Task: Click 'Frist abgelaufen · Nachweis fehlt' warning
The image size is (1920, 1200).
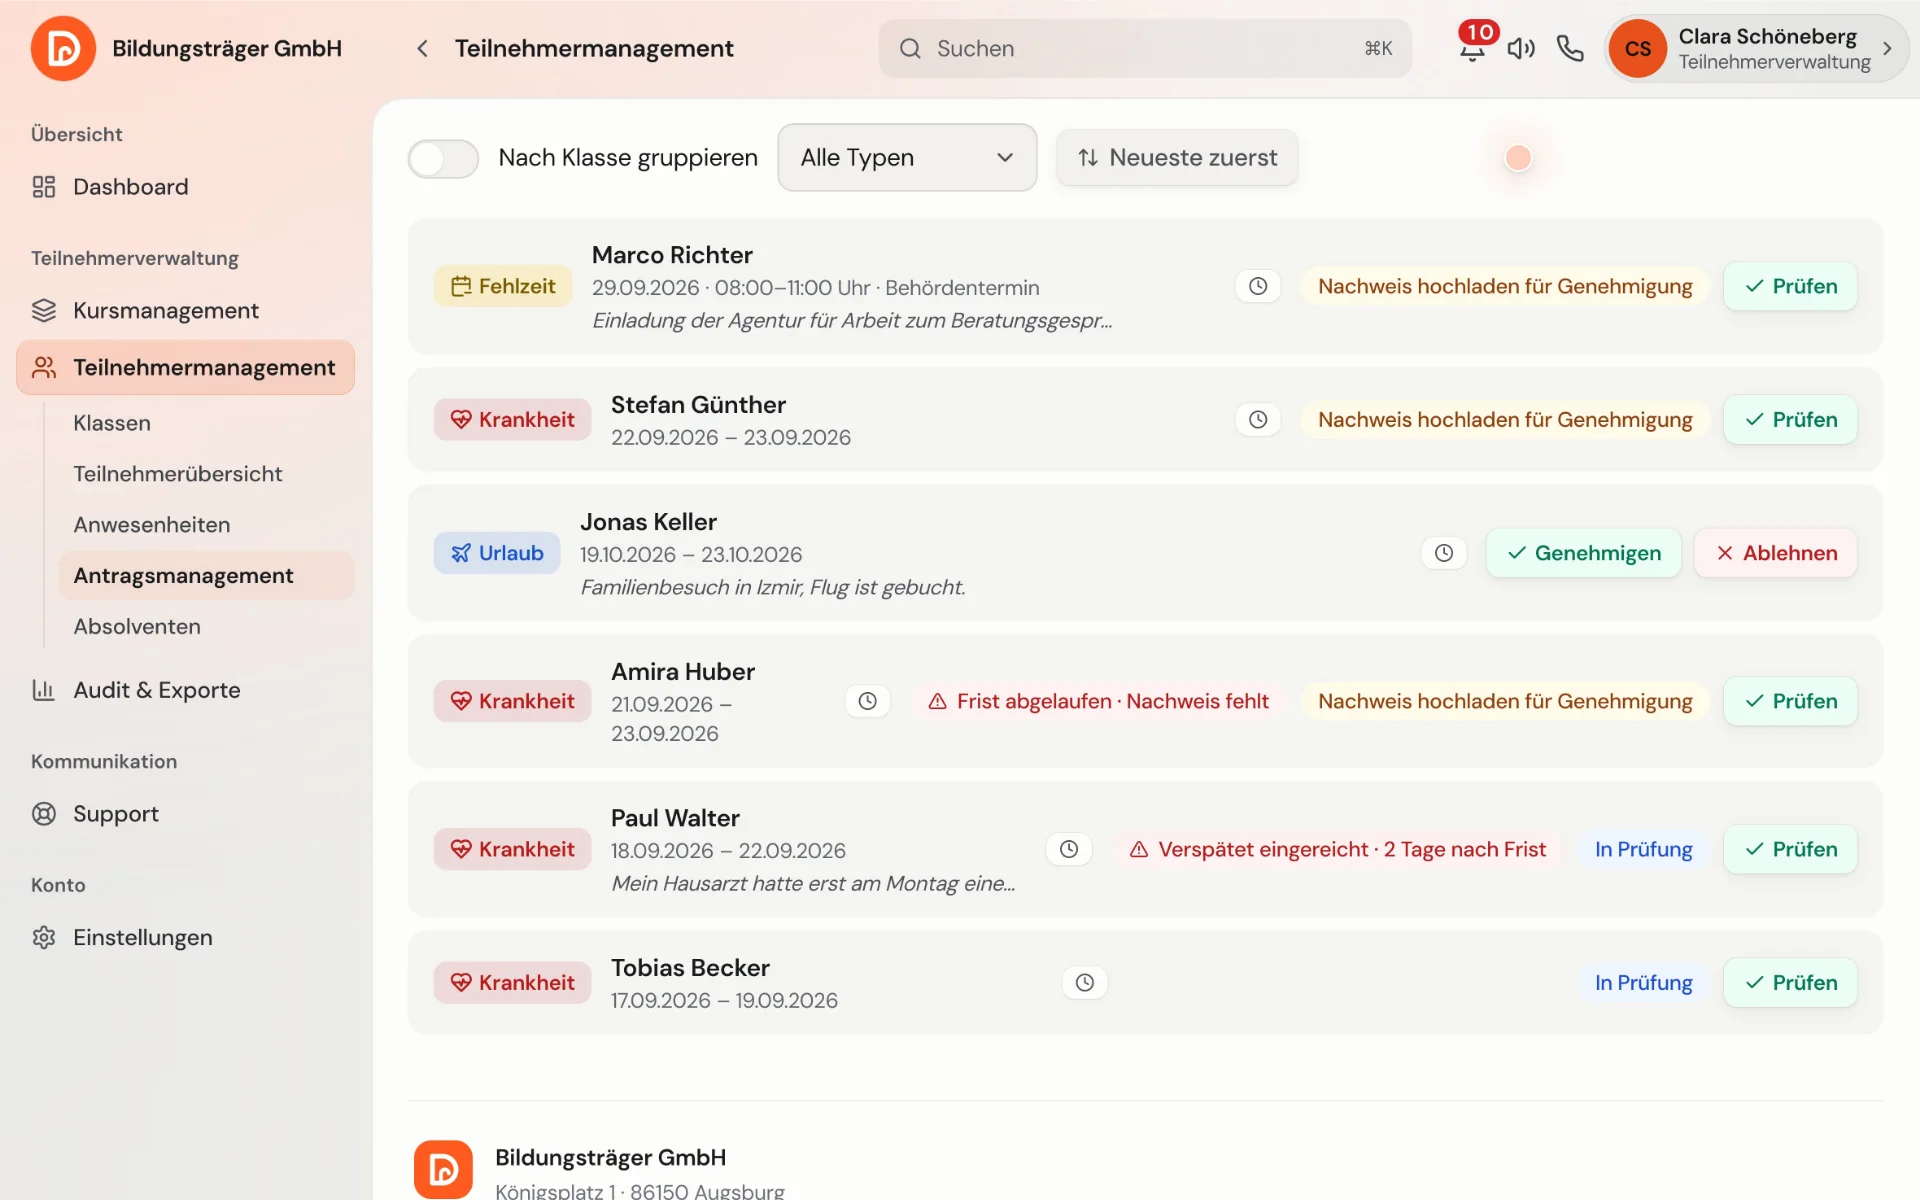Action: tap(1098, 701)
